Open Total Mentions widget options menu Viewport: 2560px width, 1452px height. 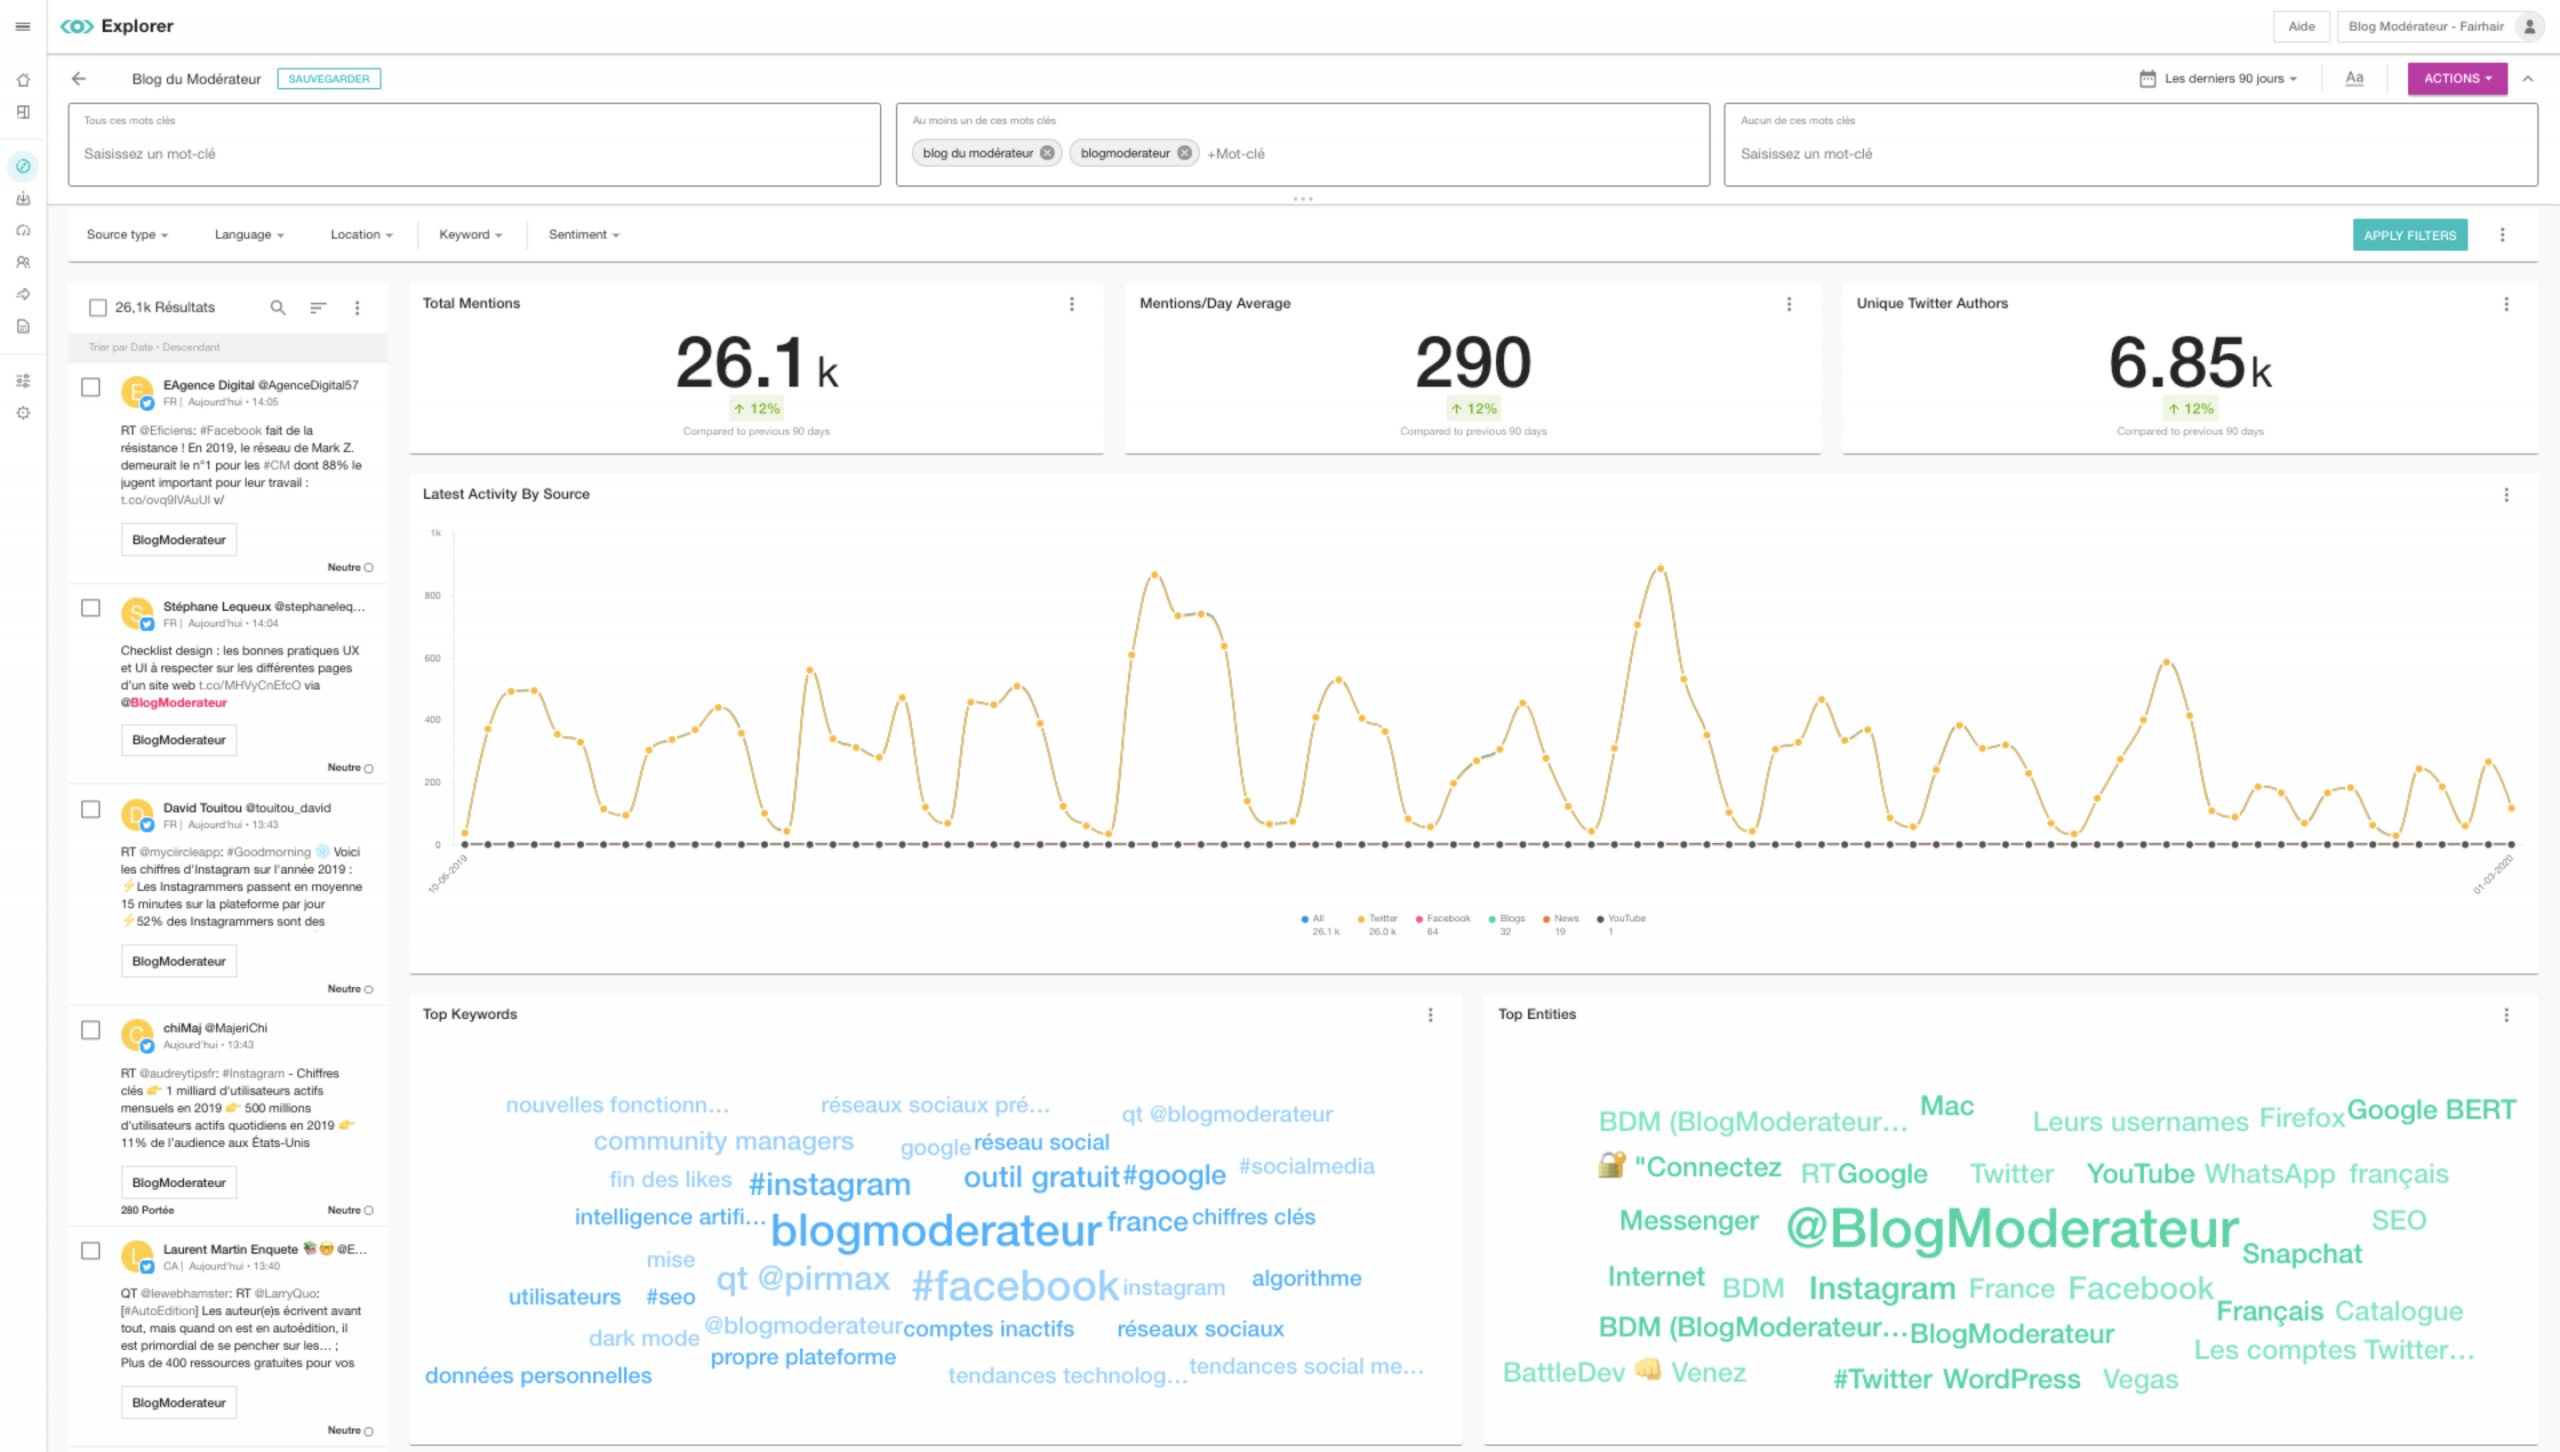coord(1072,304)
